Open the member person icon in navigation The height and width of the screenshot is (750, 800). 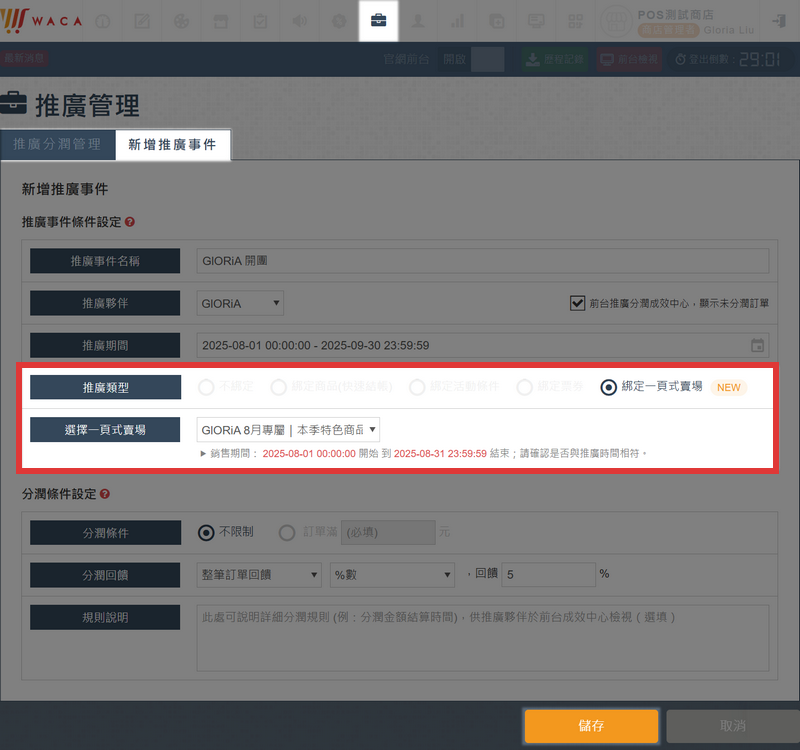coord(418,21)
